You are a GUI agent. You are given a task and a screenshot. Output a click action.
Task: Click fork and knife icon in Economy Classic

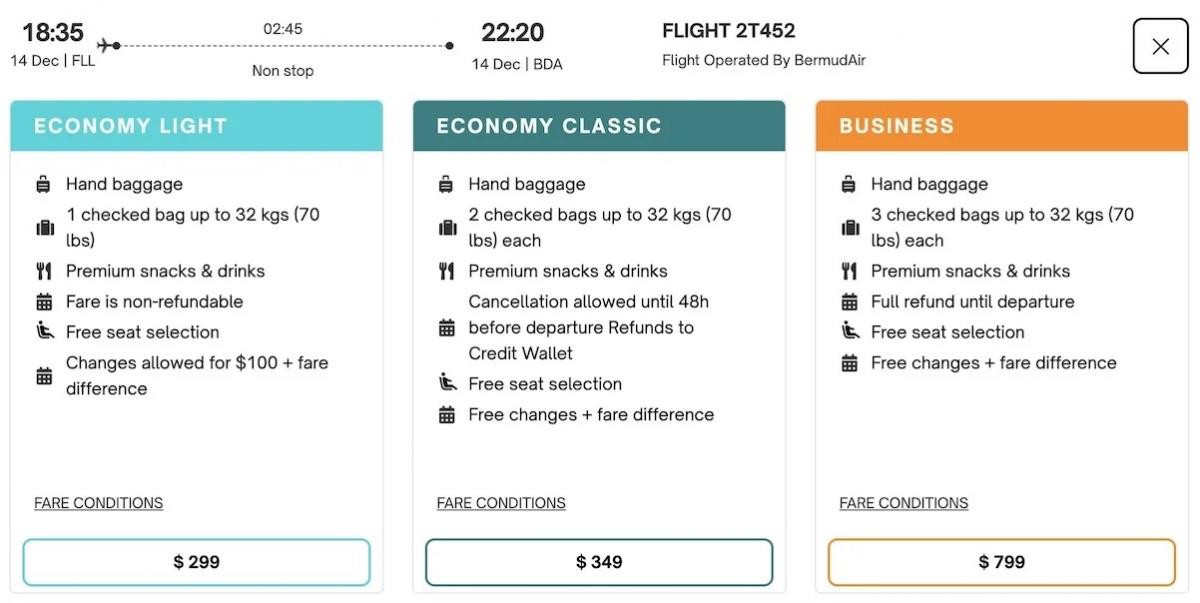coord(447,271)
